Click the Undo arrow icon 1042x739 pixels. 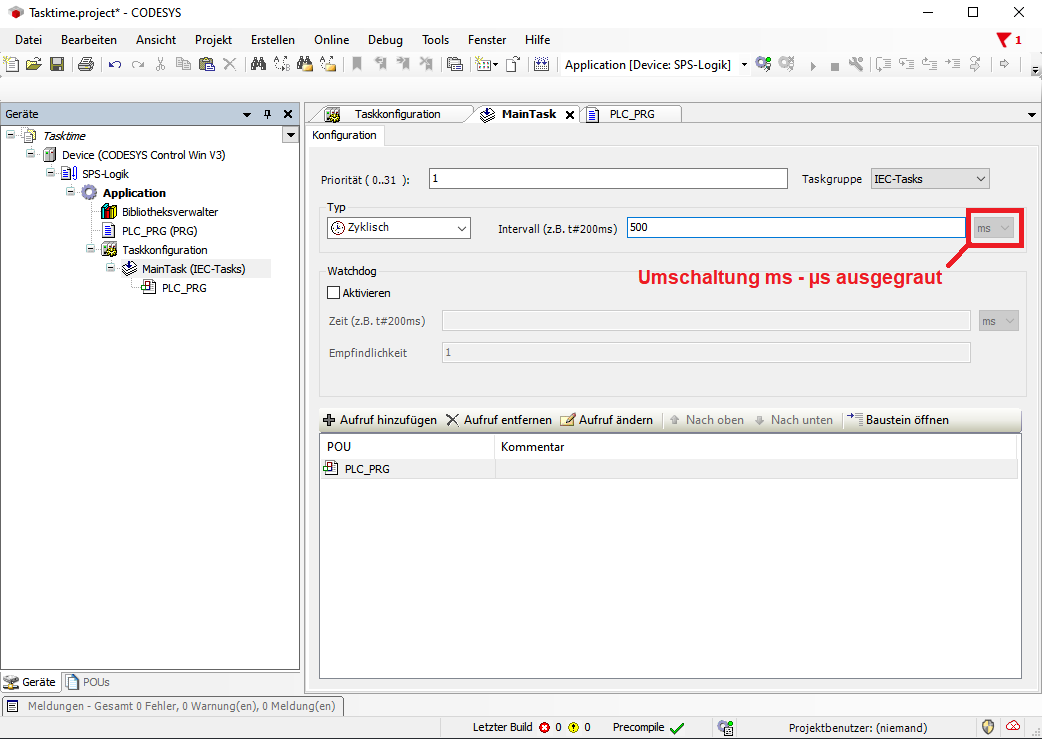point(115,65)
